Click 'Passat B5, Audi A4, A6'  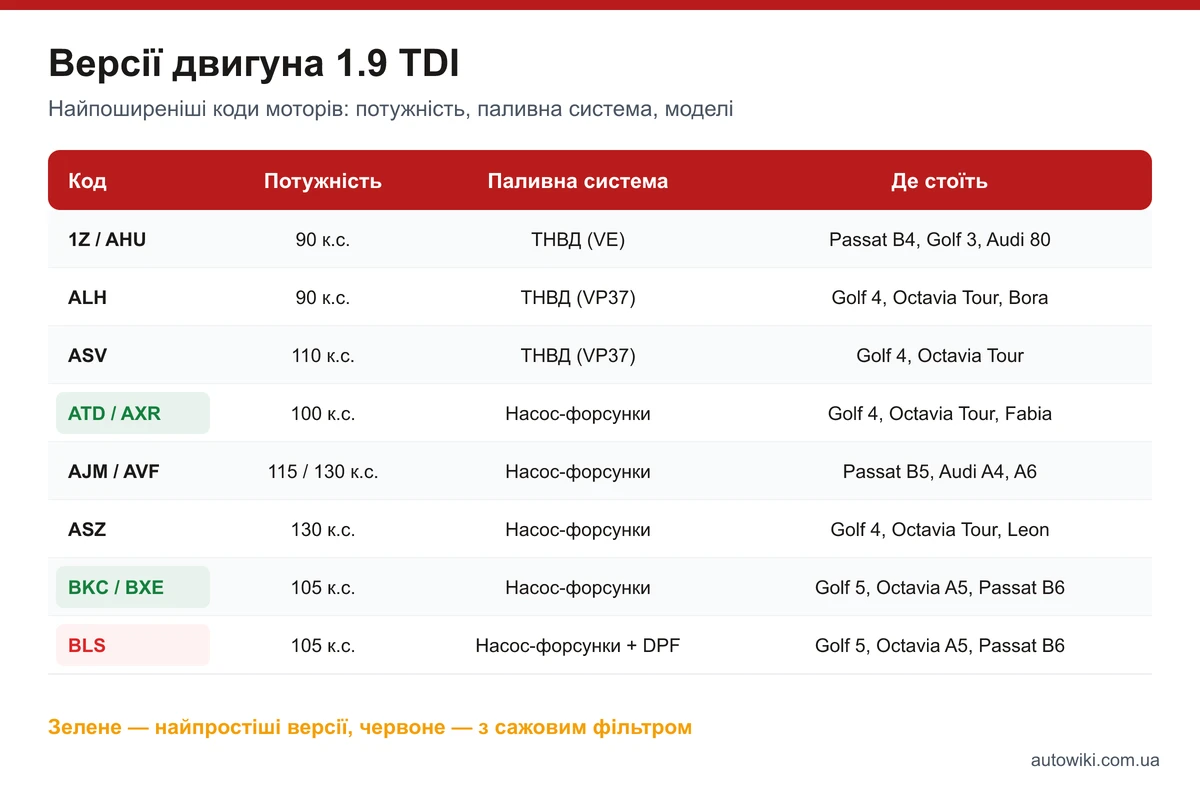coord(940,472)
